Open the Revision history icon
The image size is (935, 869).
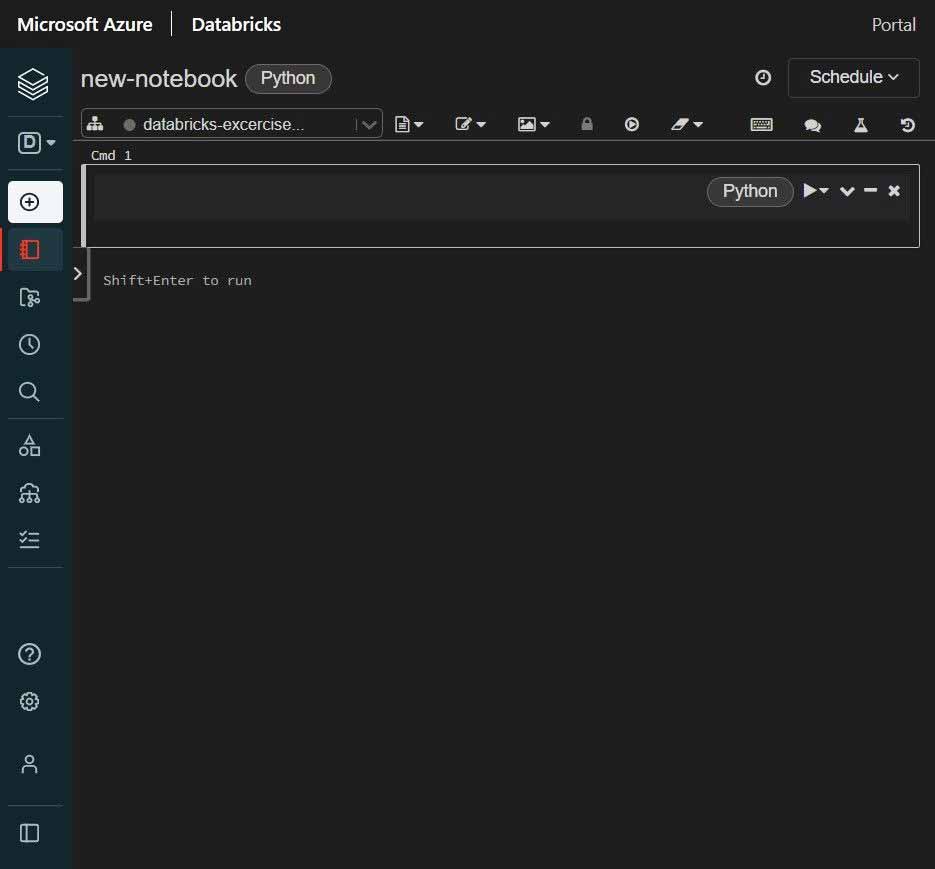tap(907, 125)
